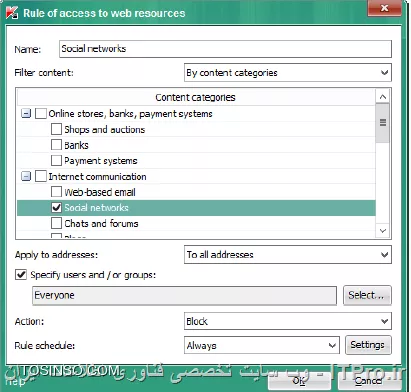This screenshot has height=392, width=411.
Task: Click the category list scroll down arrow
Action: tap(383, 231)
